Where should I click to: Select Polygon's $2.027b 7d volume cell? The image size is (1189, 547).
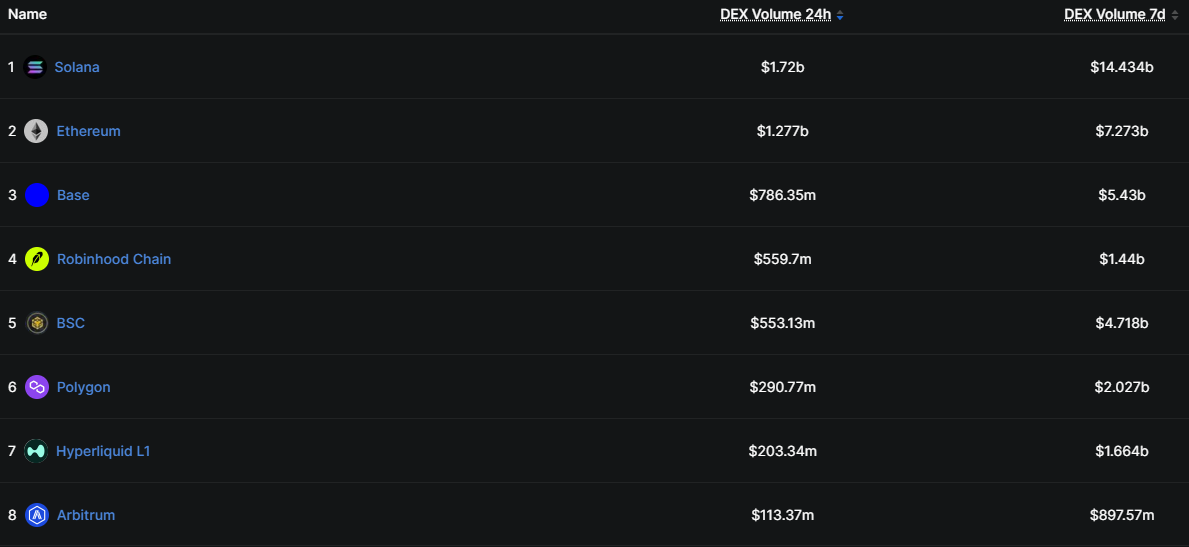click(x=1122, y=388)
